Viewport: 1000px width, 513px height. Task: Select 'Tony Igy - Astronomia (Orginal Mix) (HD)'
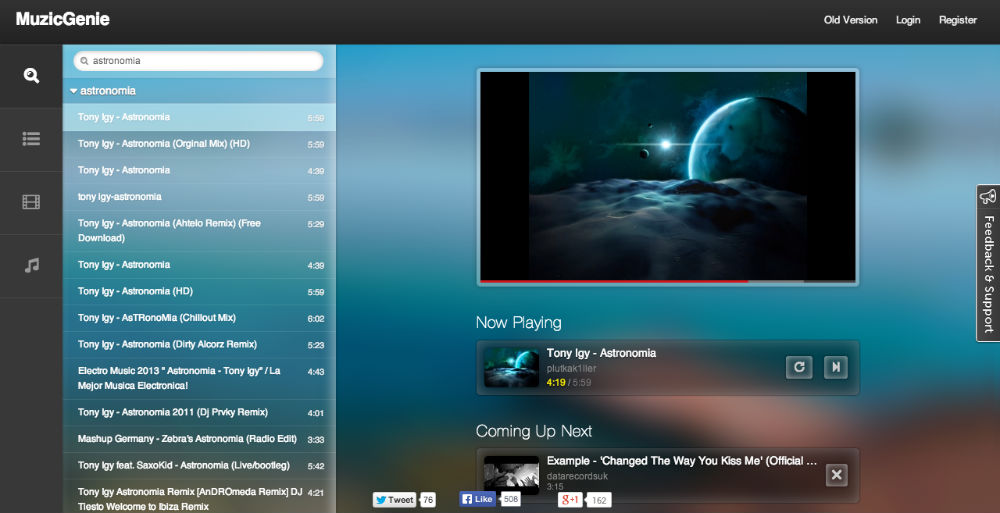click(x=199, y=144)
